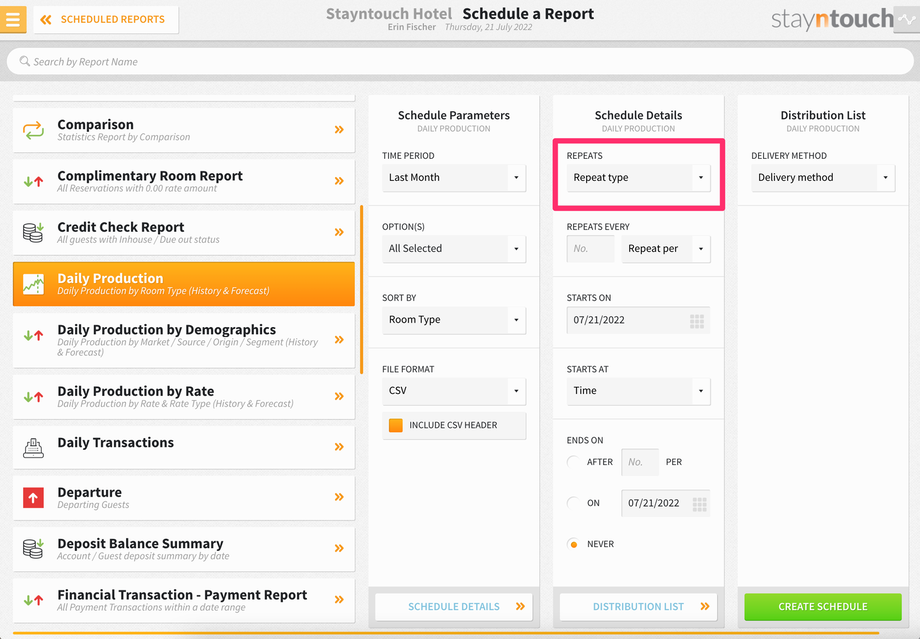
Task: Open the hamburger main menu
Action: (12, 19)
